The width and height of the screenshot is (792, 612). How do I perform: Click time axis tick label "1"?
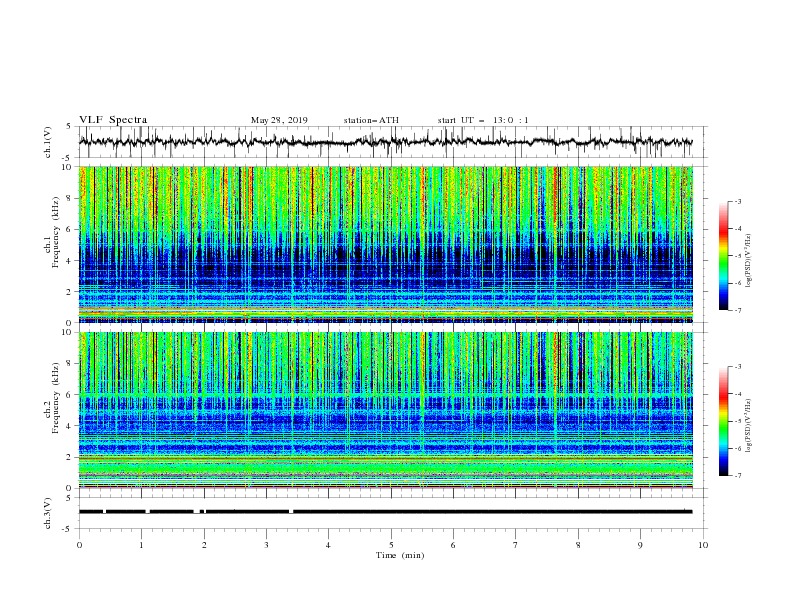point(141,545)
